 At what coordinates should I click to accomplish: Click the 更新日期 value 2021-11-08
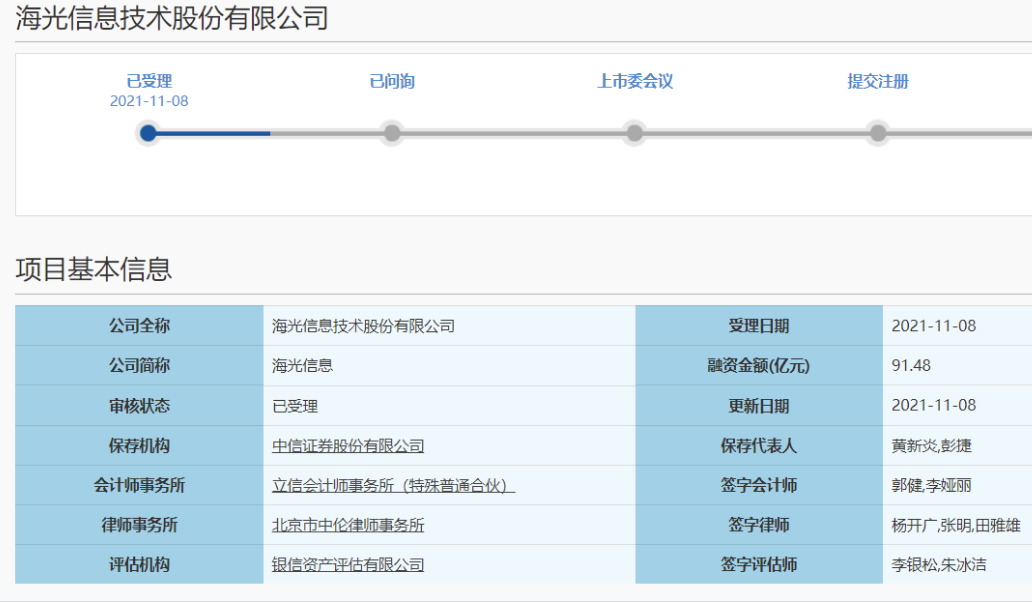point(933,405)
